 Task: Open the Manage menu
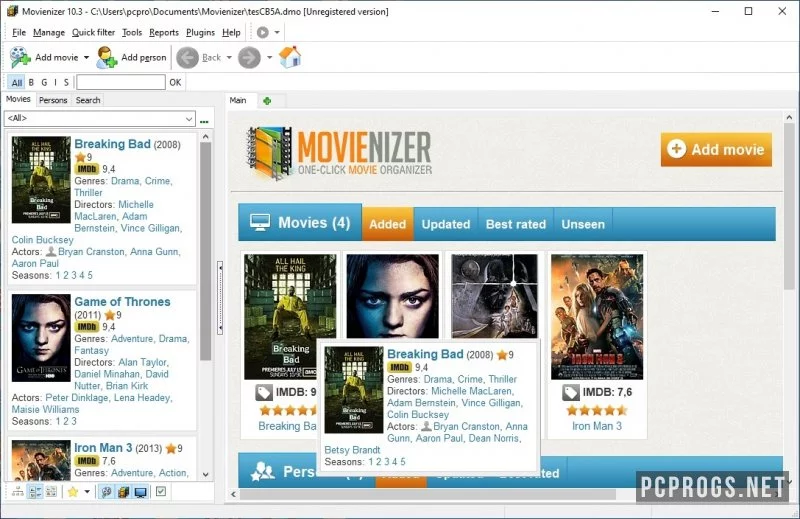pyautogui.click(x=49, y=32)
